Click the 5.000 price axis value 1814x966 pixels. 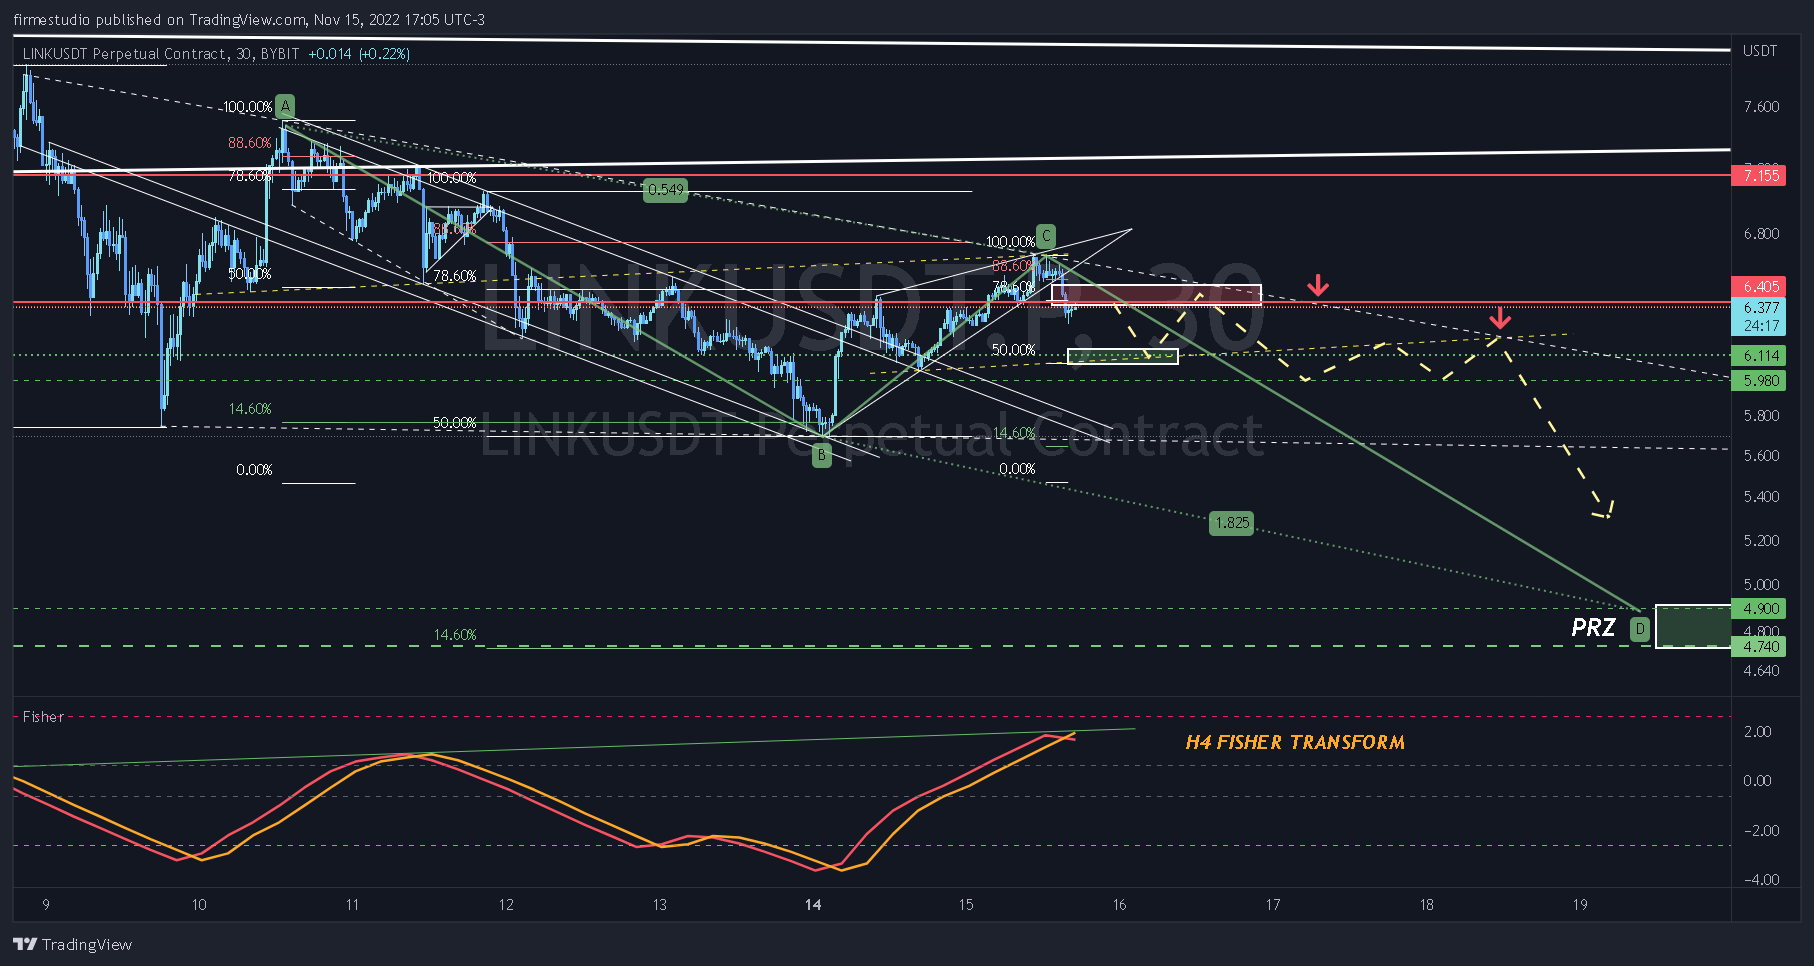point(1761,585)
